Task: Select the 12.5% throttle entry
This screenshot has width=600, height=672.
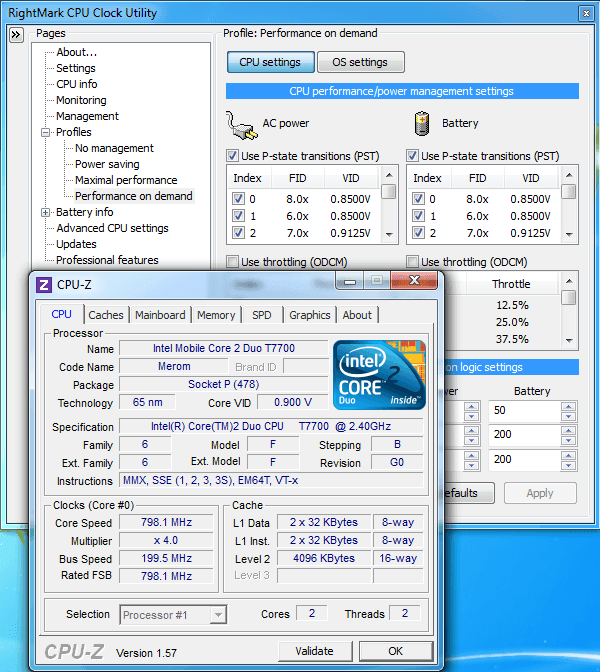Action: point(512,305)
